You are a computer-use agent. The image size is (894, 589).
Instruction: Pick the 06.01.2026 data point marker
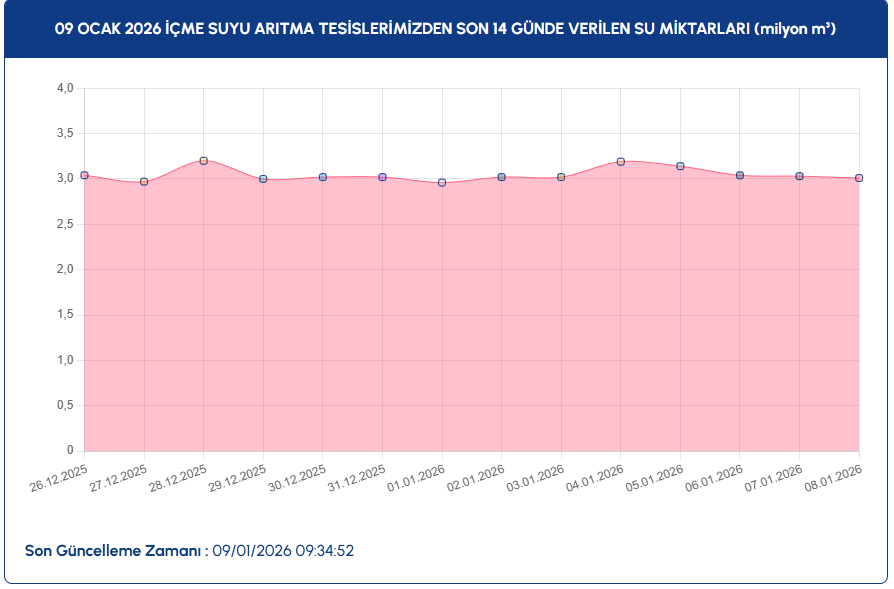pyautogui.click(x=740, y=175)
